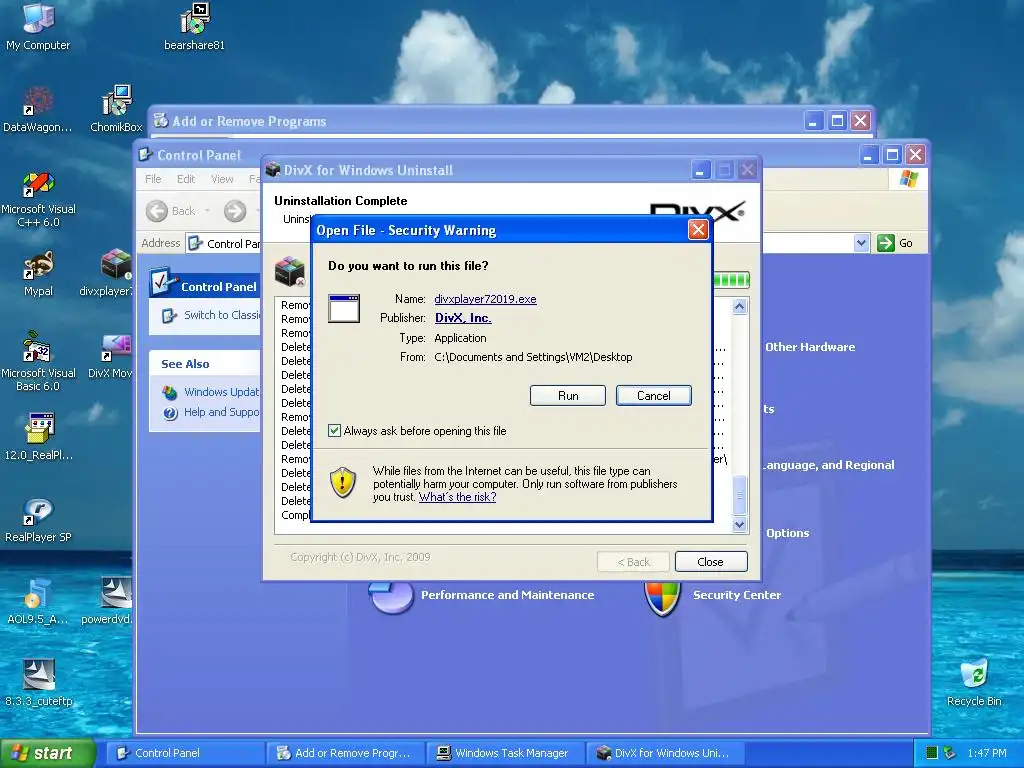Open Microsoft Visual C++ 6.0 shortcut
Viewport: 1024px width, 768px height.
[38, 199]
